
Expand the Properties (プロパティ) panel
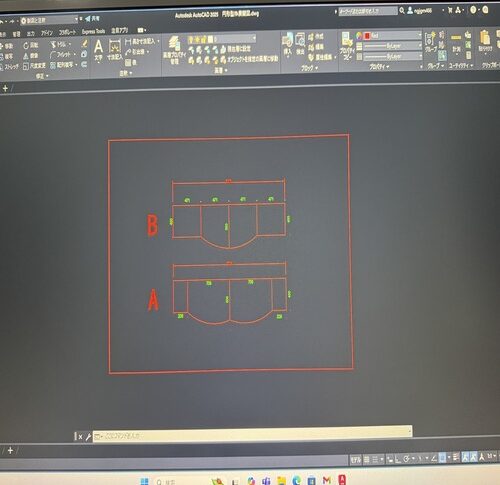[379, 67]
